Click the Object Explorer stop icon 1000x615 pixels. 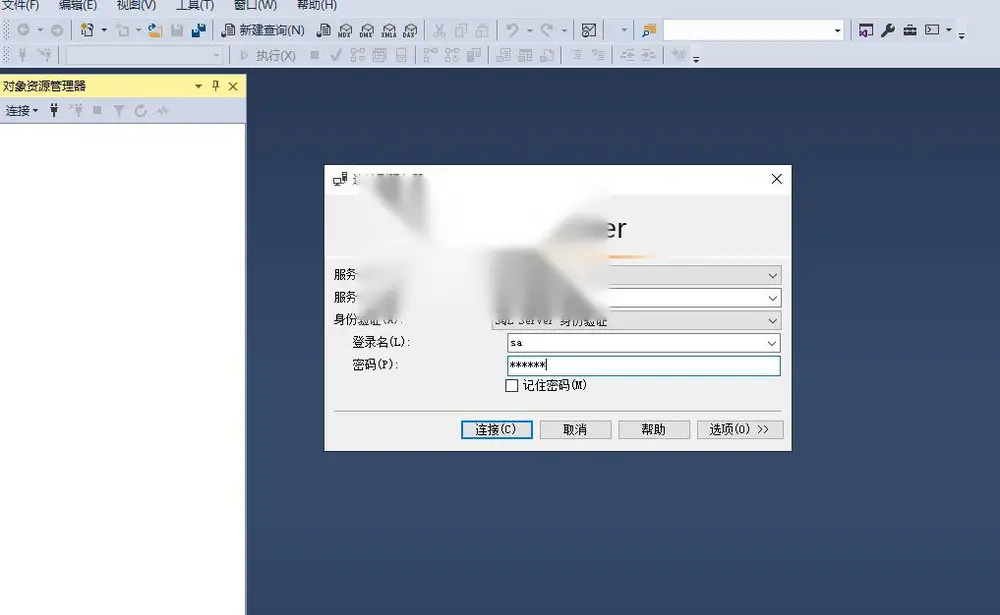[98, 110]
